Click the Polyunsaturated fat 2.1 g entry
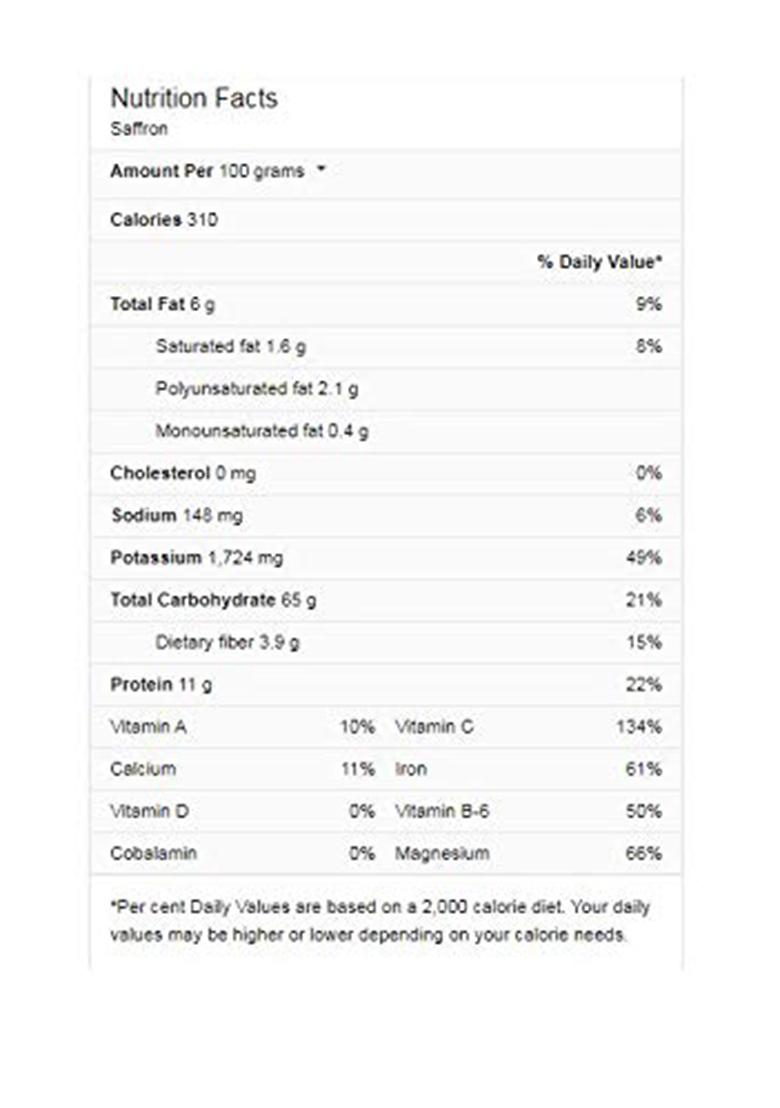The image size is (780, 1108). pyautogui.click(x=257, y=389)
